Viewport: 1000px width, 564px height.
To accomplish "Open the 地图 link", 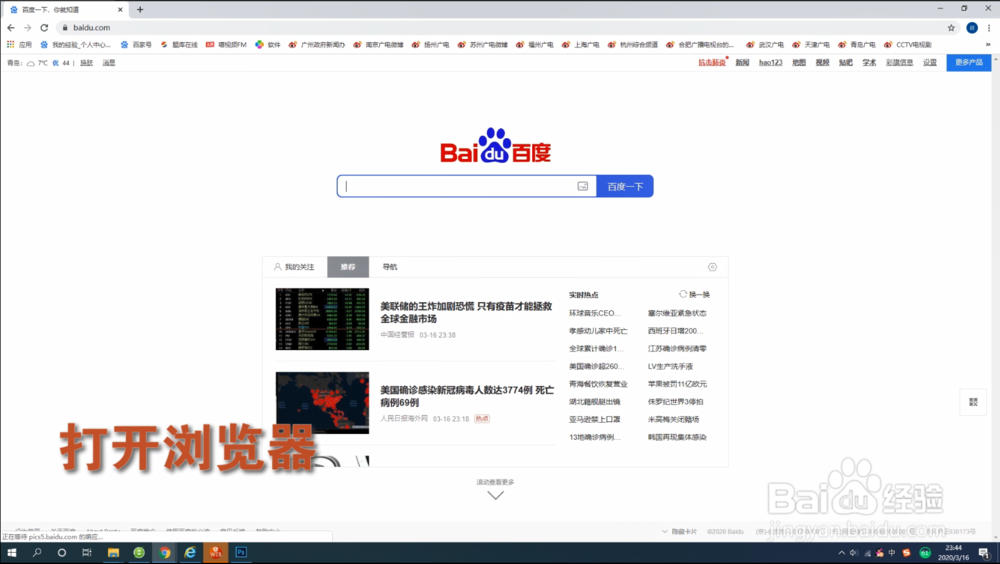I will tap(799, 63).
